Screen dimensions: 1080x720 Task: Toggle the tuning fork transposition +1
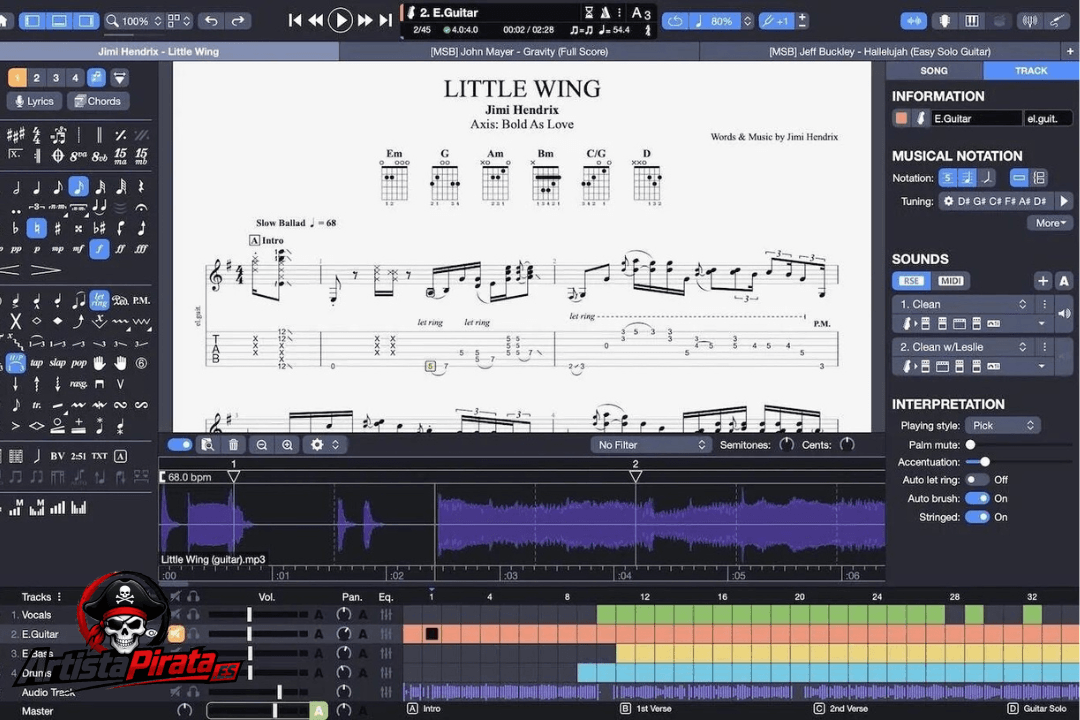[x=776, y=21]
